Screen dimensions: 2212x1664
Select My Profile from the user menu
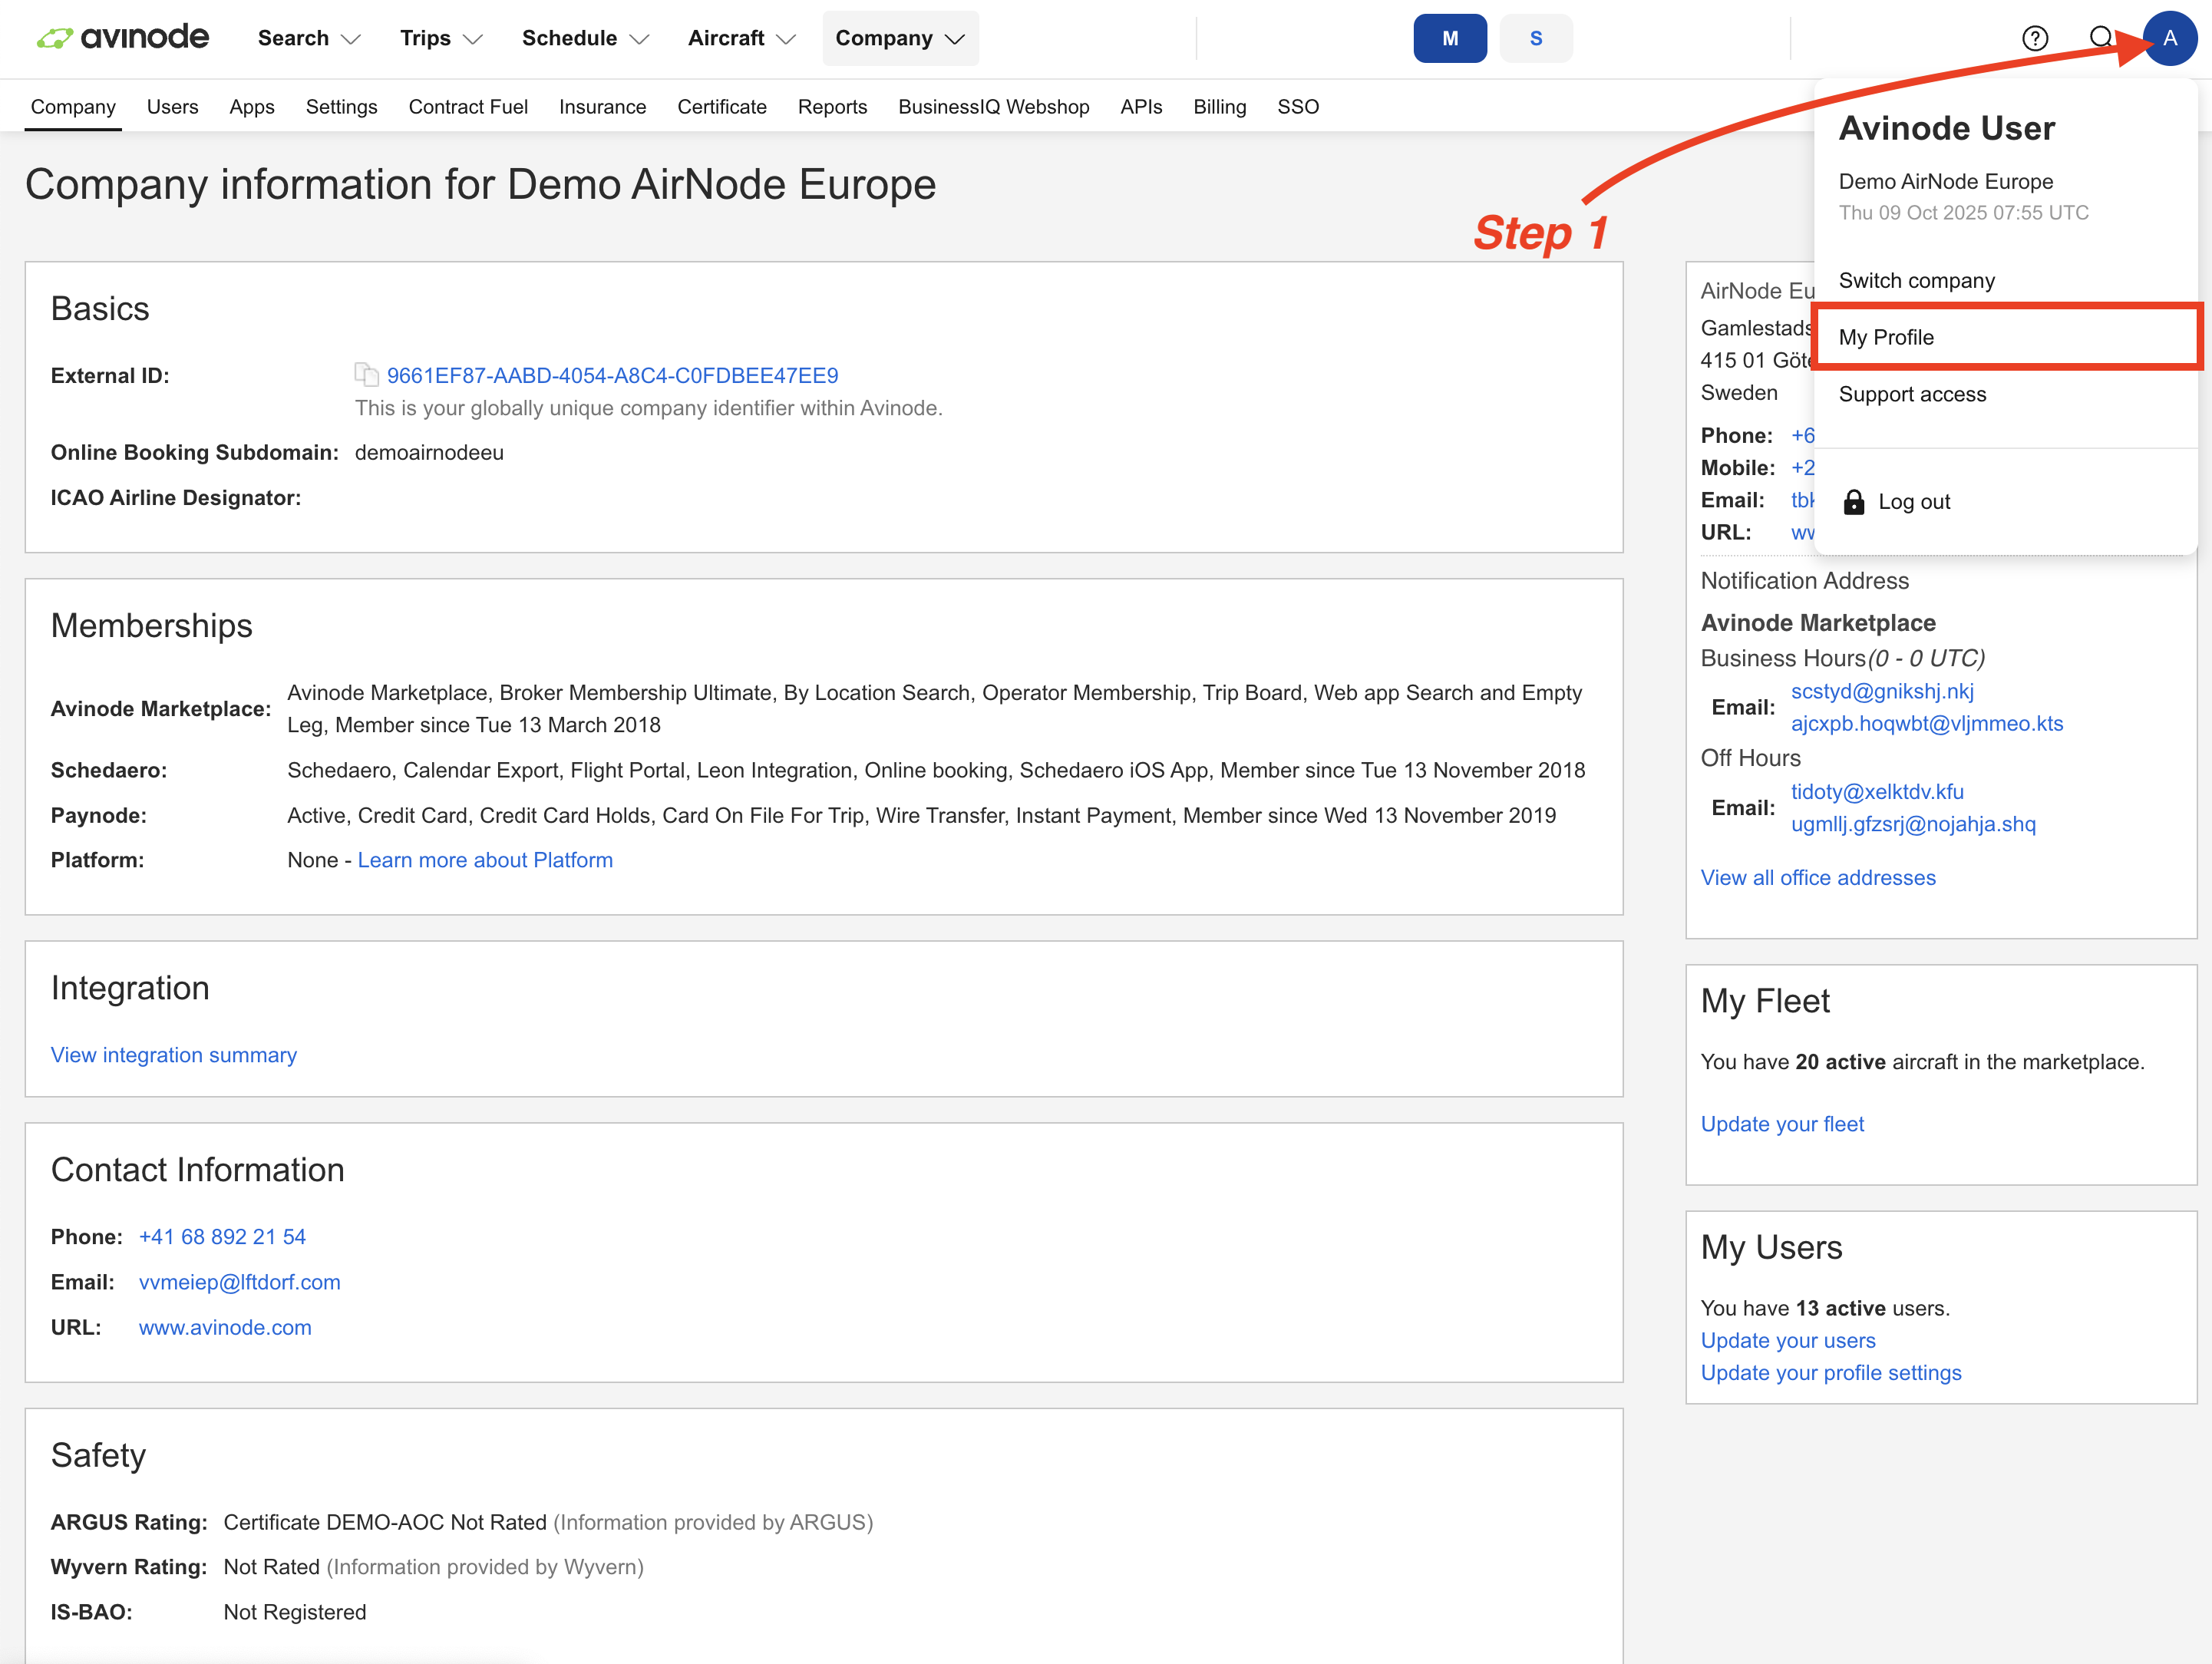click(1886, 337)
